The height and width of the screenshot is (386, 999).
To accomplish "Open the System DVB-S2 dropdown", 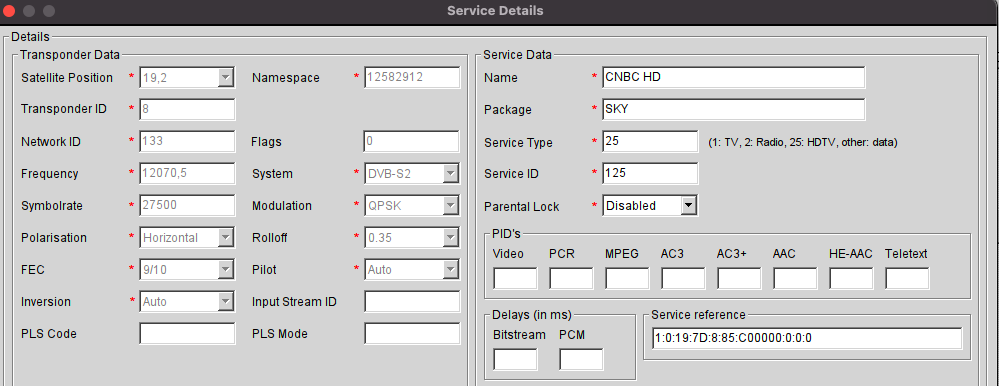I will [x=412, y=173].
